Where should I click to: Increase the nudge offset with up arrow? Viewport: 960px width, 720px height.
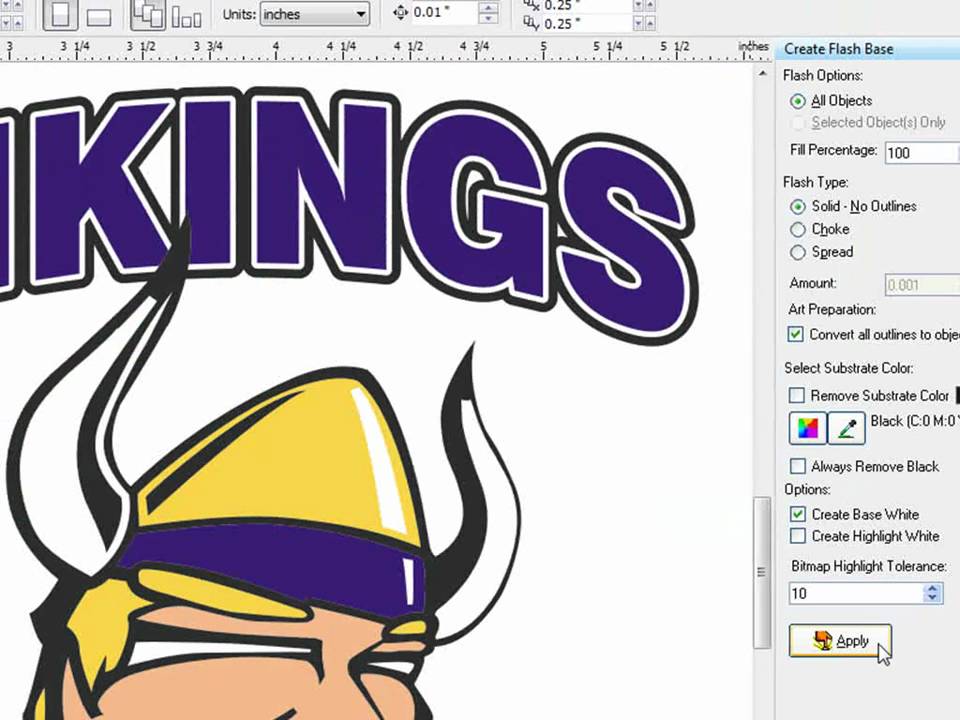pos(488,7)
